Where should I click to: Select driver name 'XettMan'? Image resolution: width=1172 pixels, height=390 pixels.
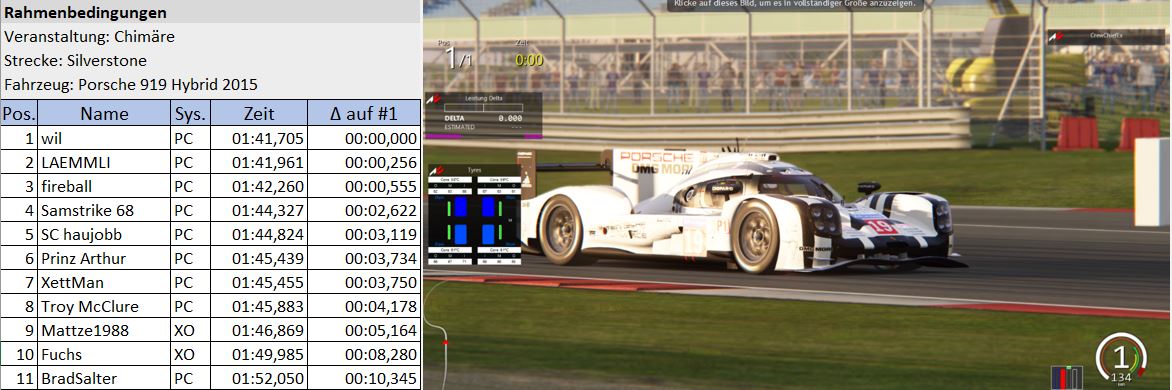pos(73,282)
